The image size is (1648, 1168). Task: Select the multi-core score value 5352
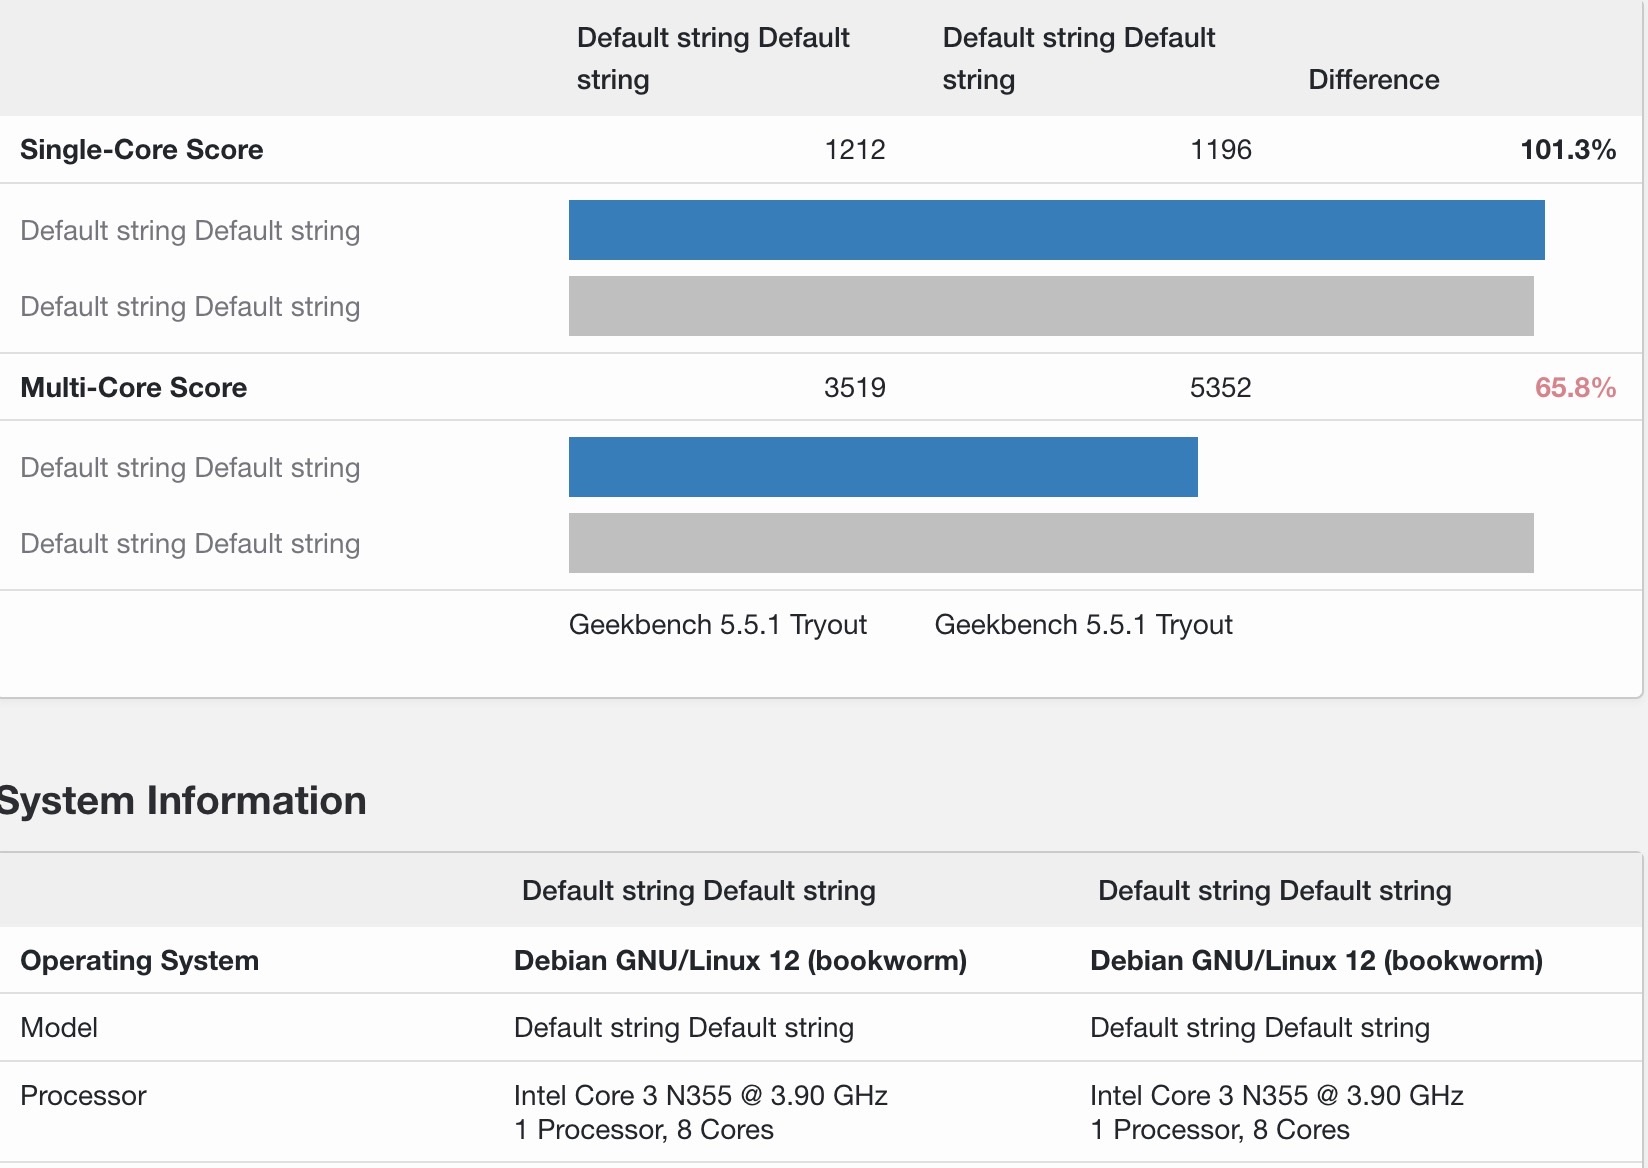point(1220,388)
